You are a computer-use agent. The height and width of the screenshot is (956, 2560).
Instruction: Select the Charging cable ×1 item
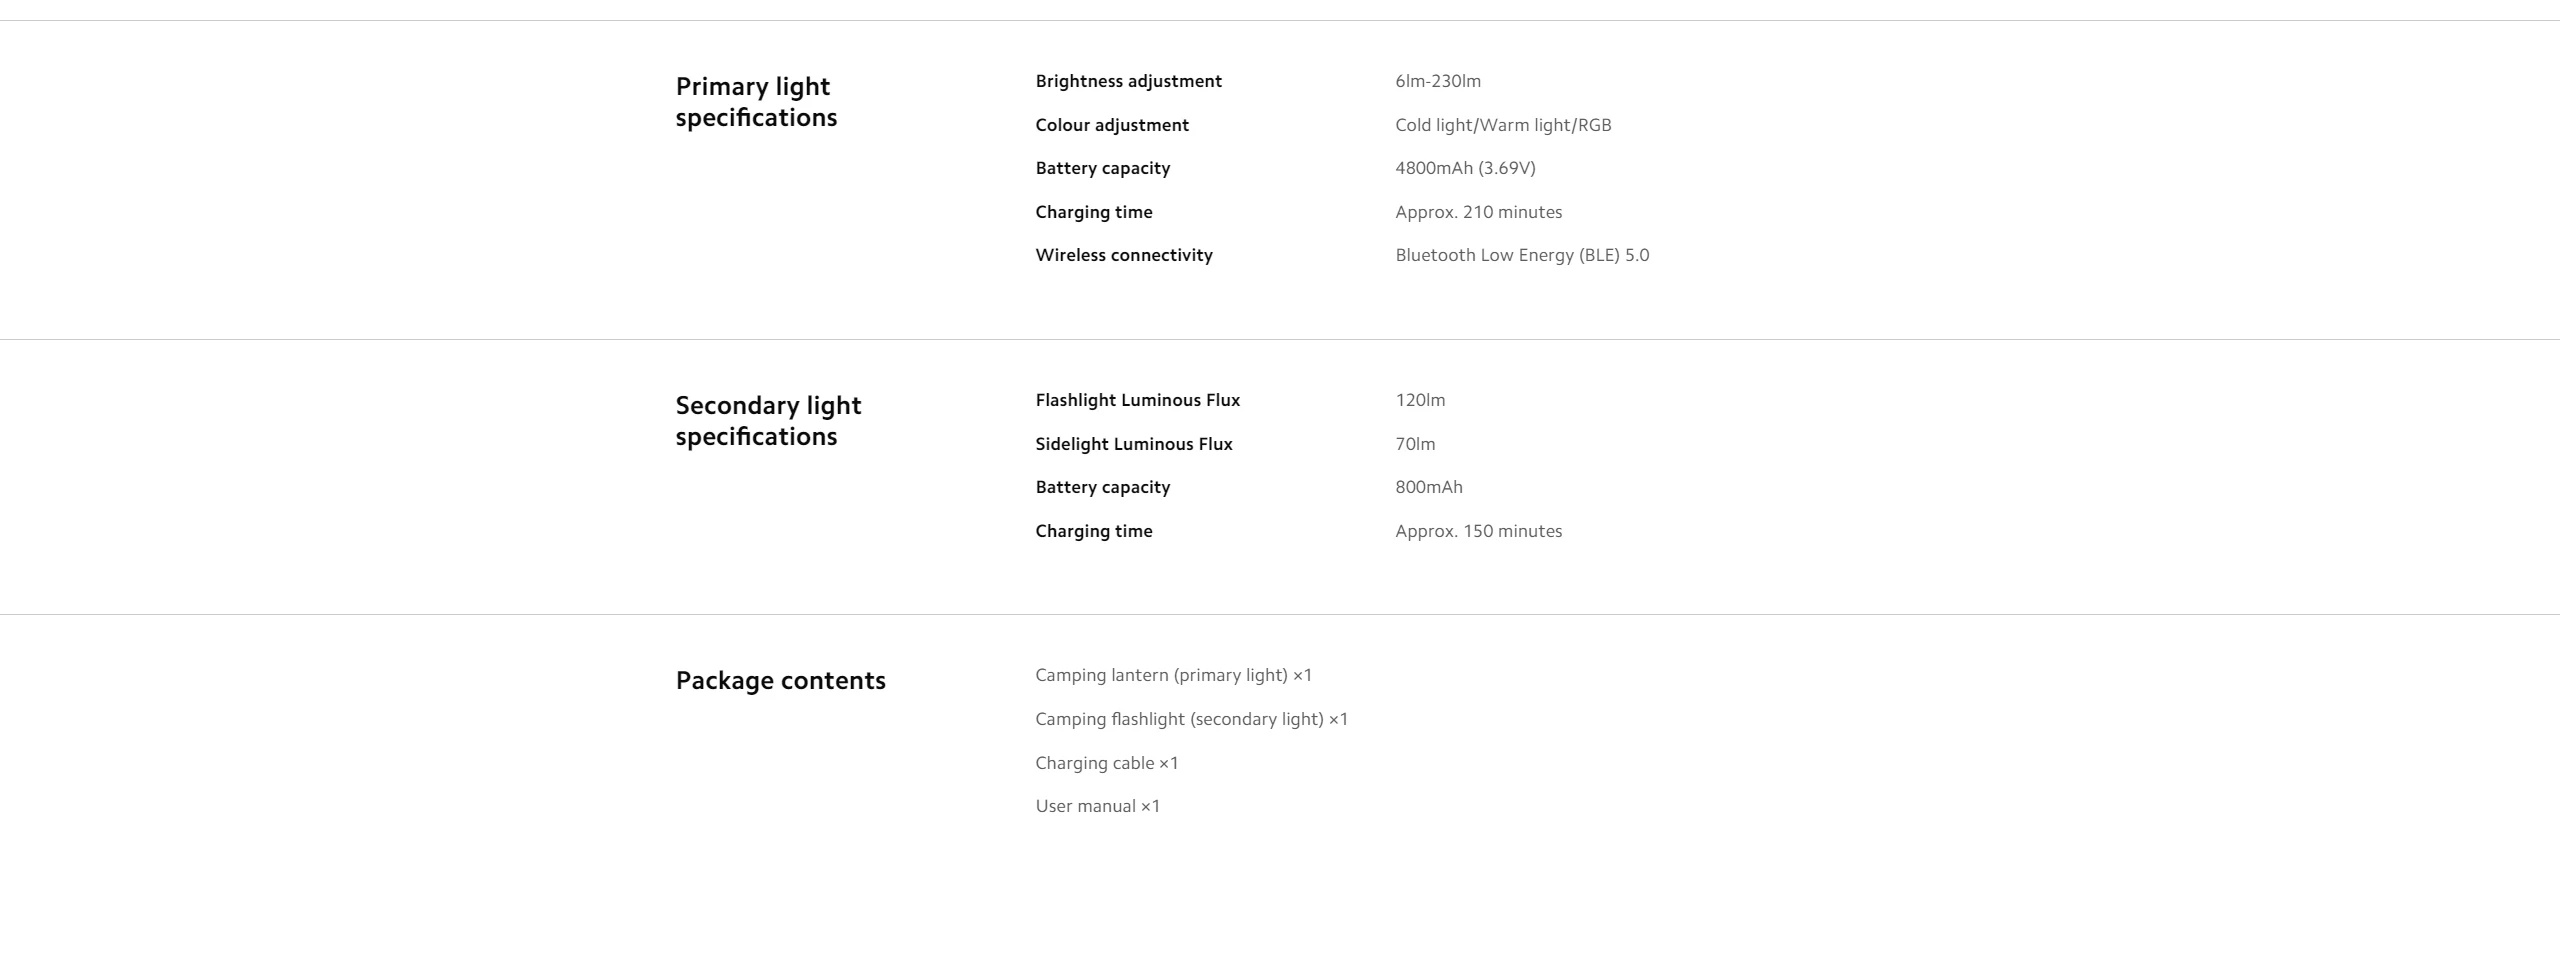(x=1106, y=763)
